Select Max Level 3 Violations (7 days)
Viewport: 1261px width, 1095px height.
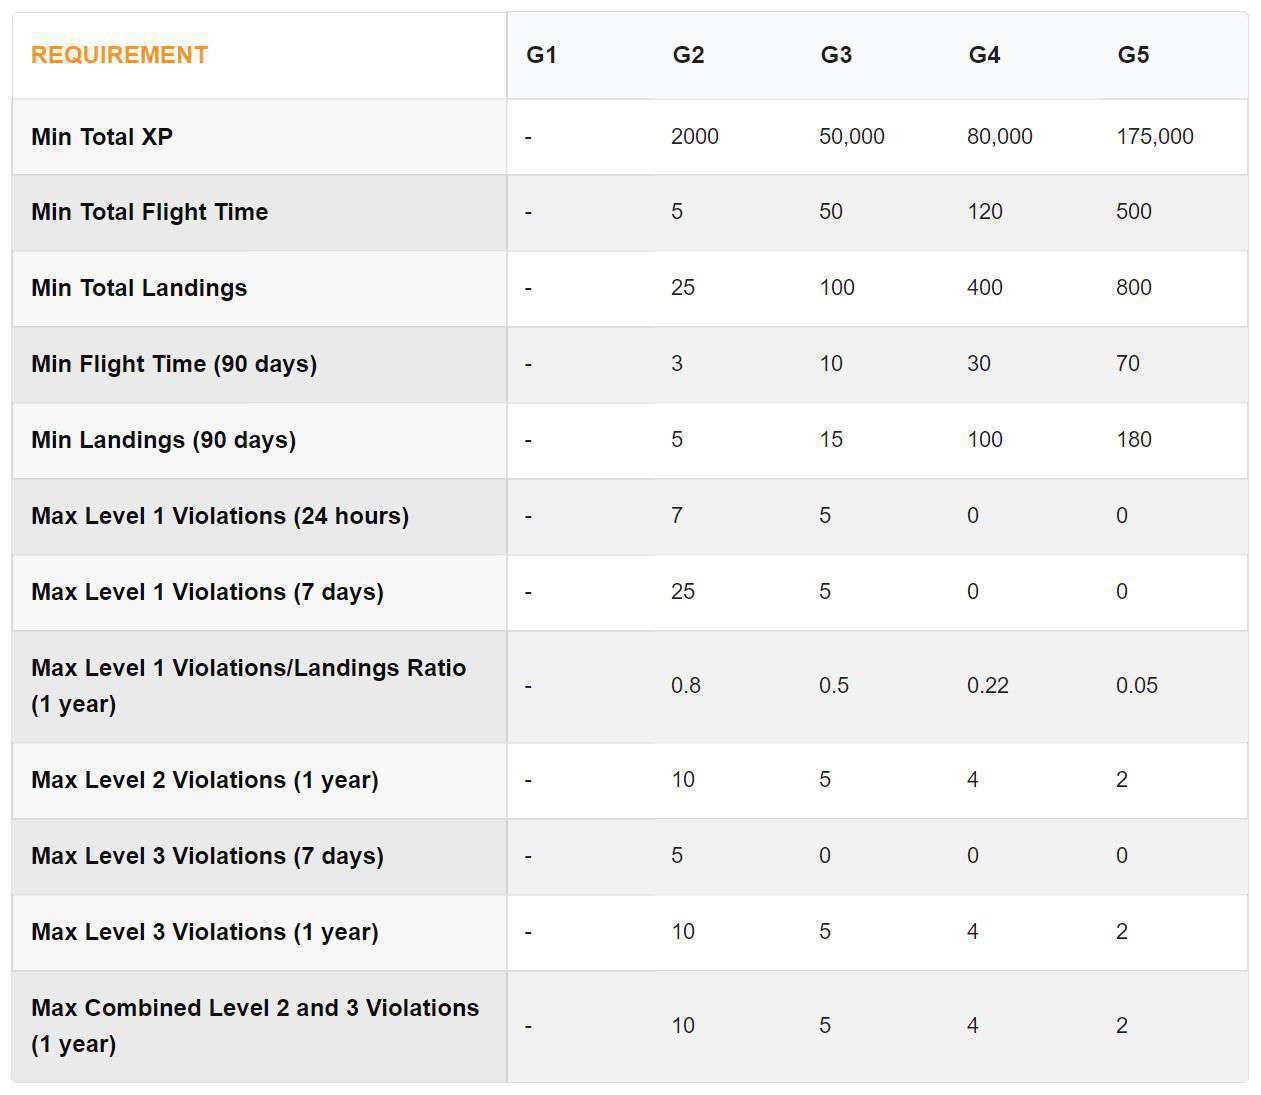pyautogui.click(x=207, y=856)
